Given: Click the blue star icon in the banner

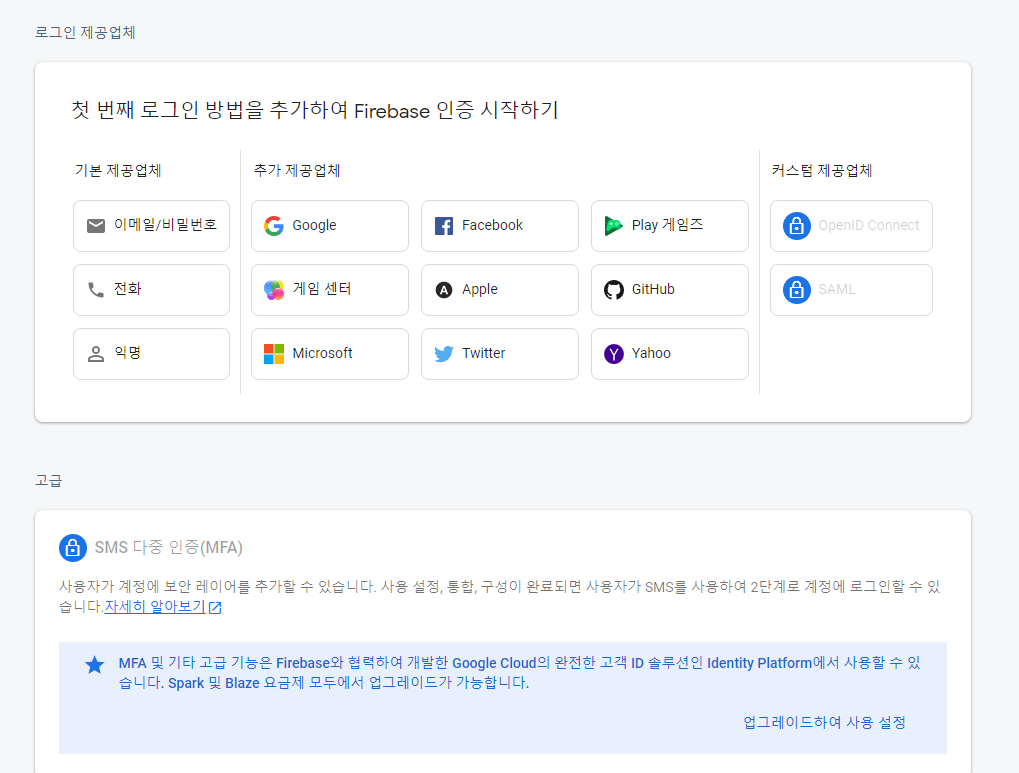Looking at the screenshot, I should 95,664.
